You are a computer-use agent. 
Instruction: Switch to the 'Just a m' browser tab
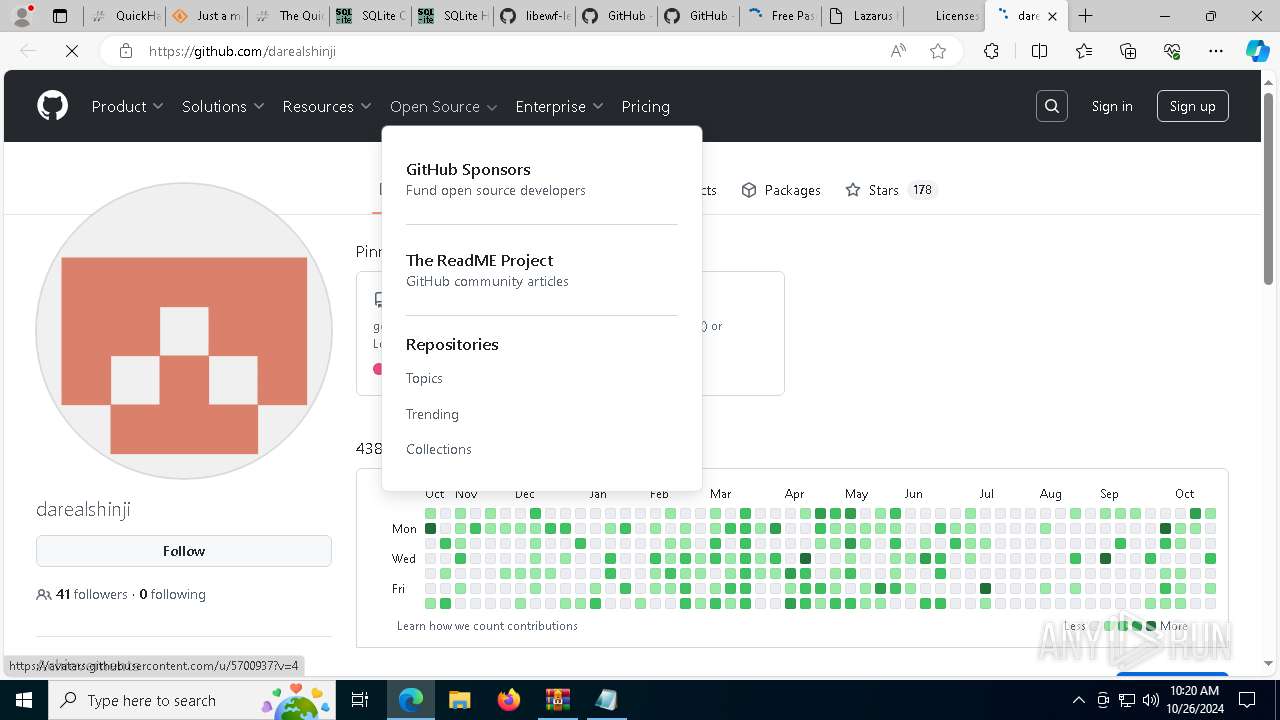point(205,16)
